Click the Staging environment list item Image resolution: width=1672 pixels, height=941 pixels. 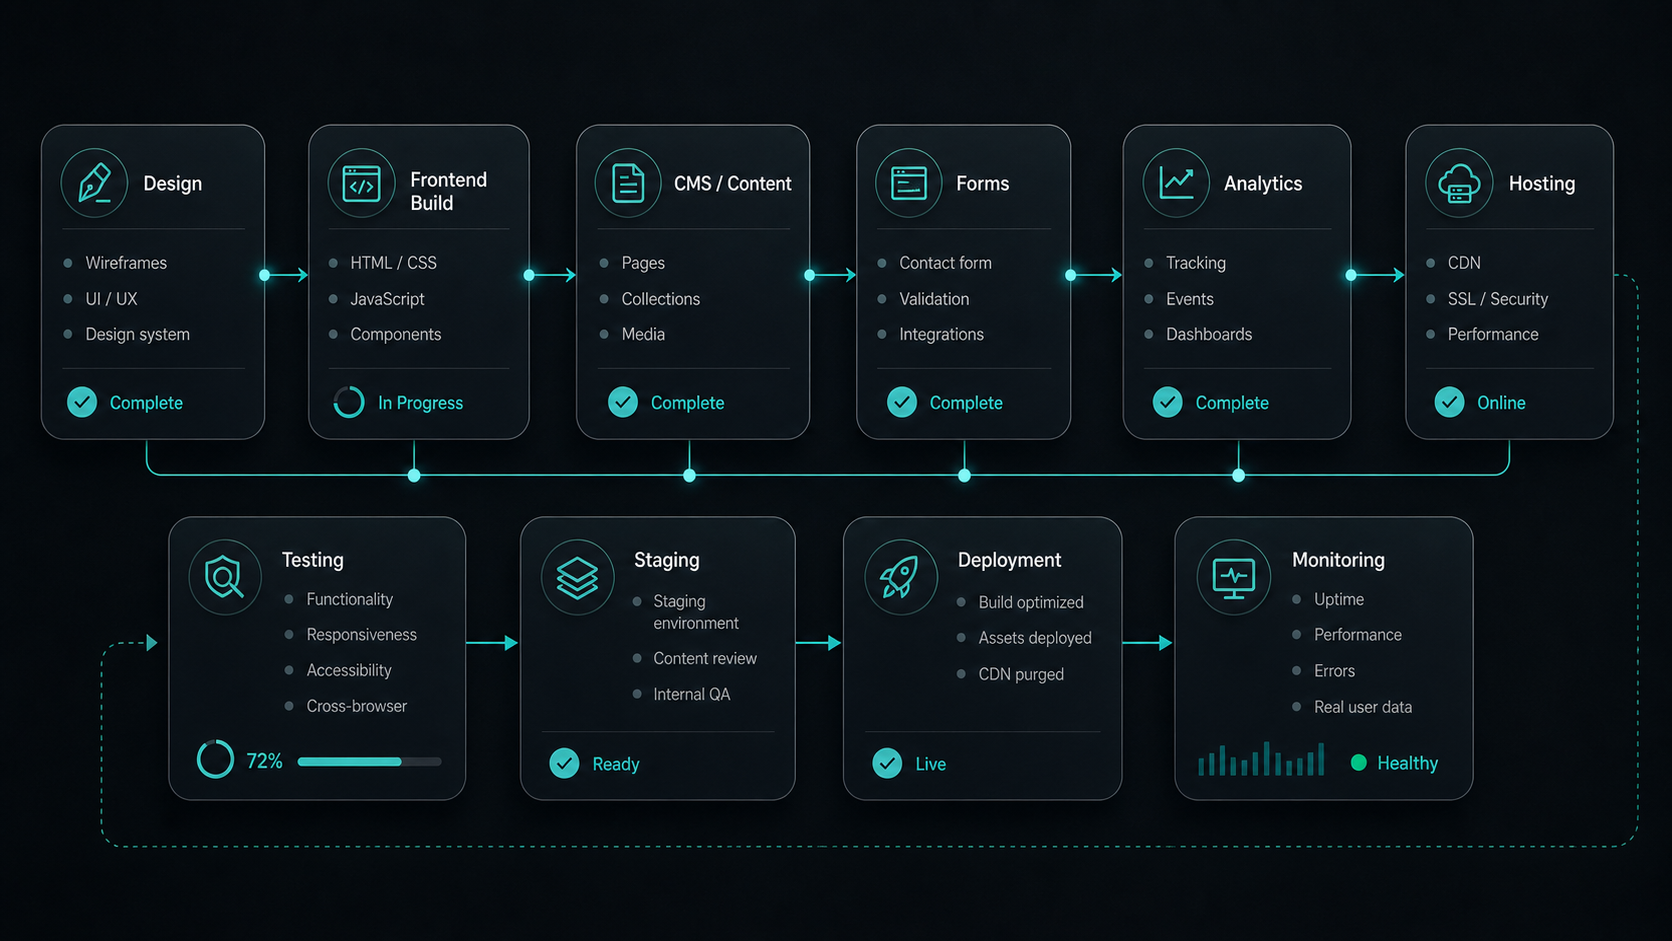click(x=696, y=612)
